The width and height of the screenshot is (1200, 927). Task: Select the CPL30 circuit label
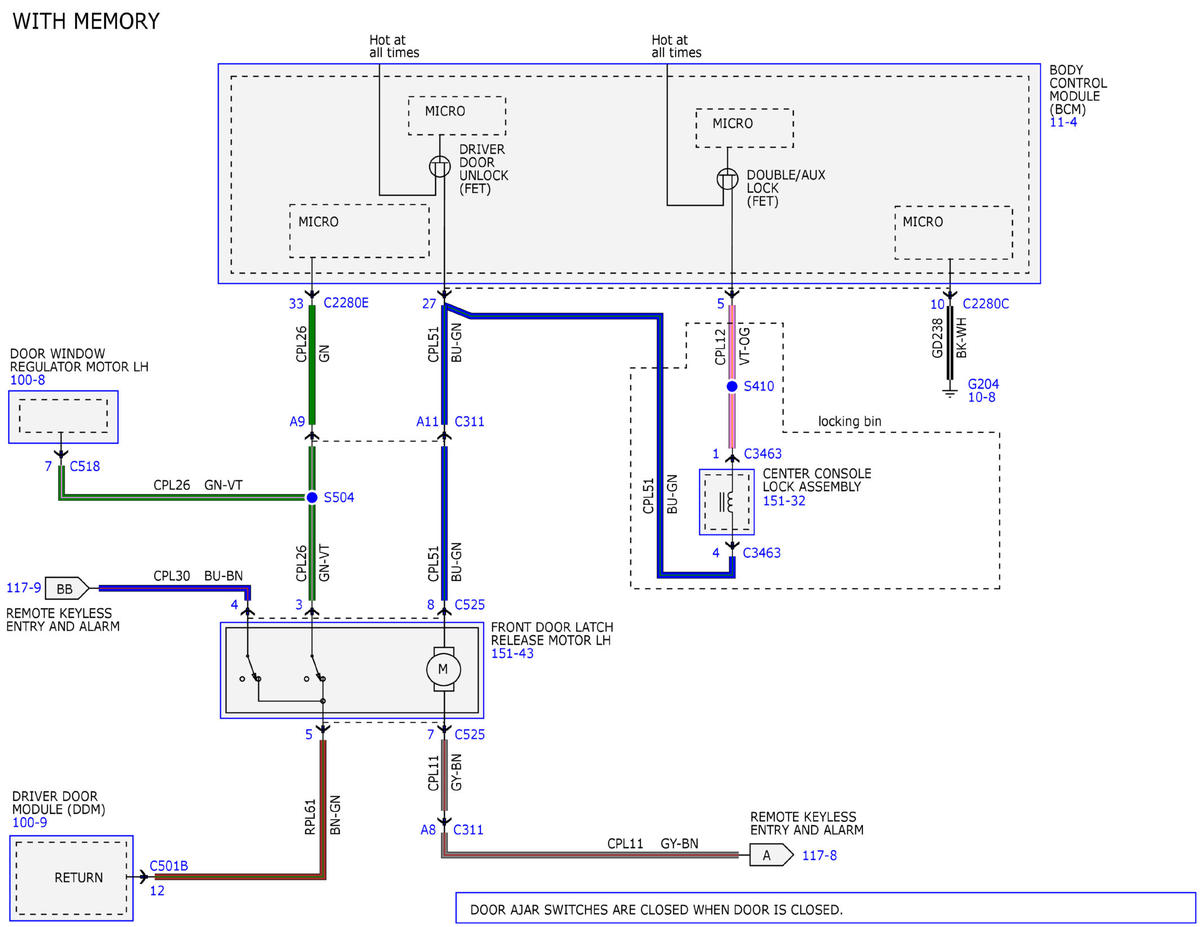point(172,576)
